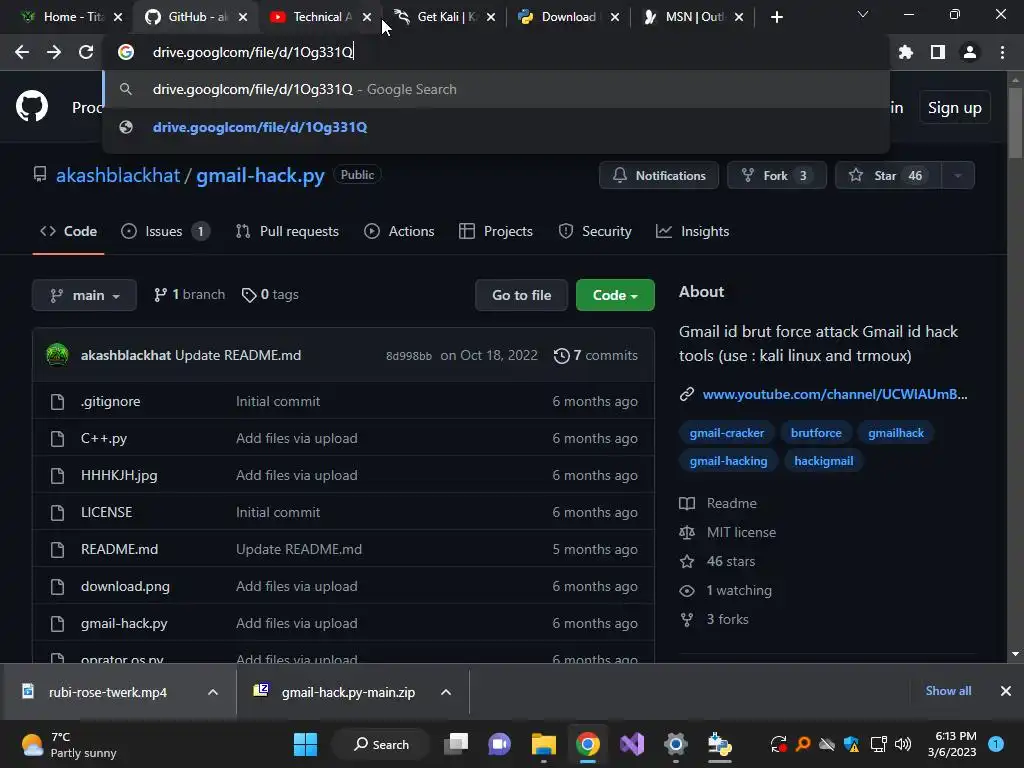Screen dimensions: 1024x768
Task: Open akashblackhat profile link
Action: point(118,176)
